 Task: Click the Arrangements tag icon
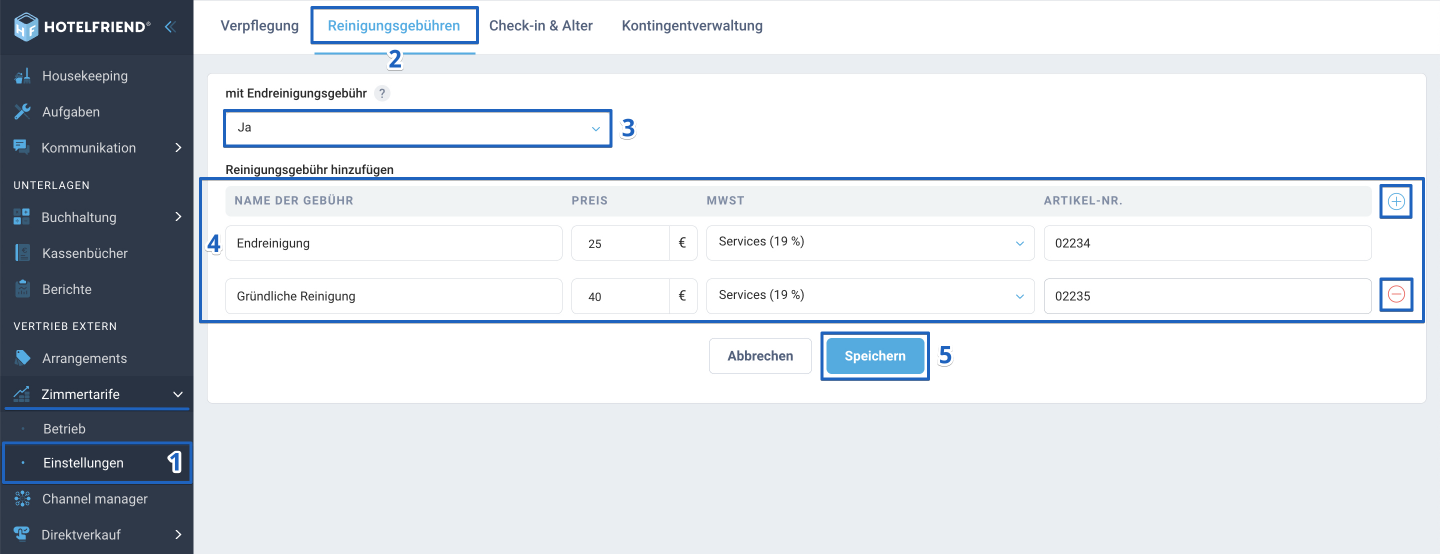click(x=22, y=358)
